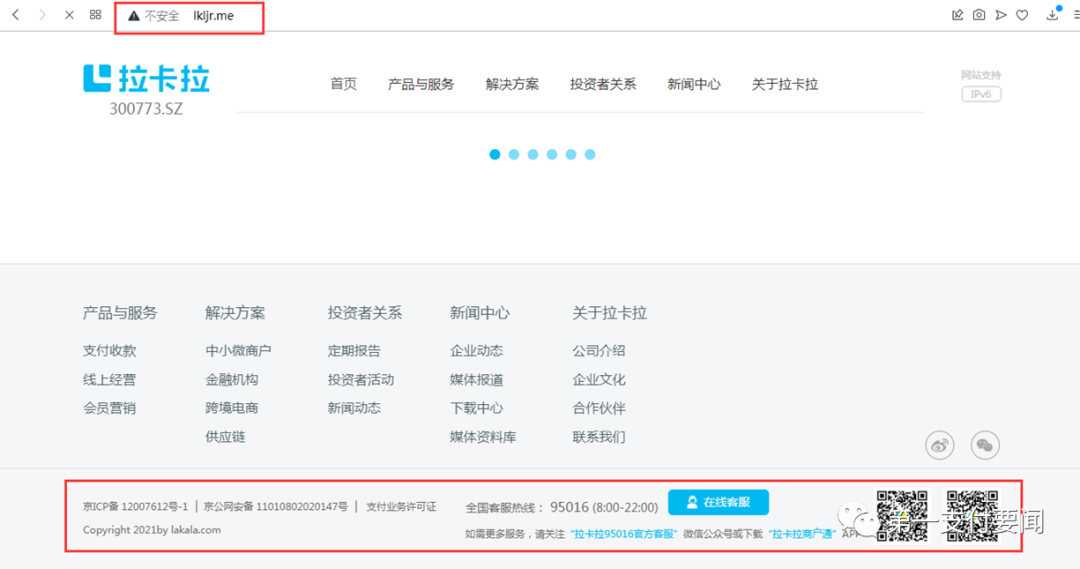Click the 中小微商户 footer link
Screen dimensions: 1080x569
[x=238, y=351]
